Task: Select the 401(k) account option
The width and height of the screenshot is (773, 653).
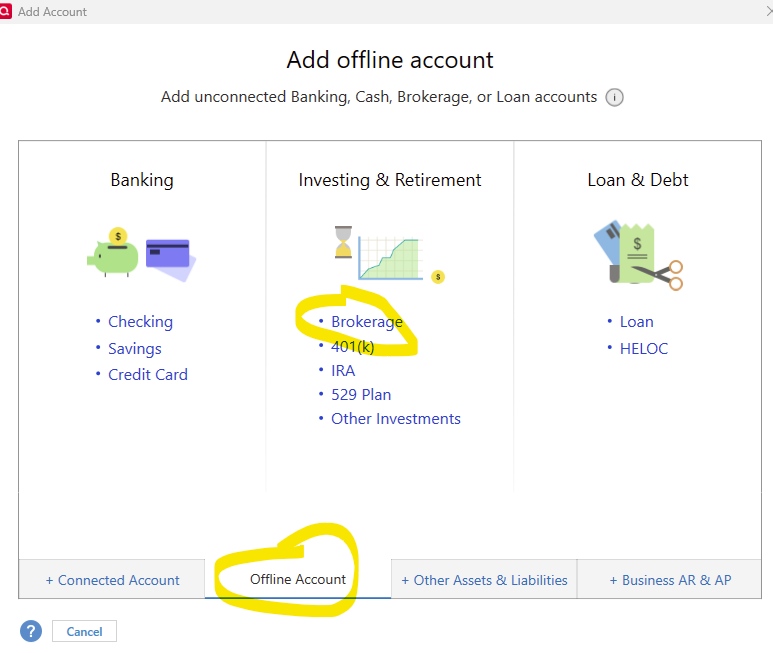Action: click(x=352, y=346)
